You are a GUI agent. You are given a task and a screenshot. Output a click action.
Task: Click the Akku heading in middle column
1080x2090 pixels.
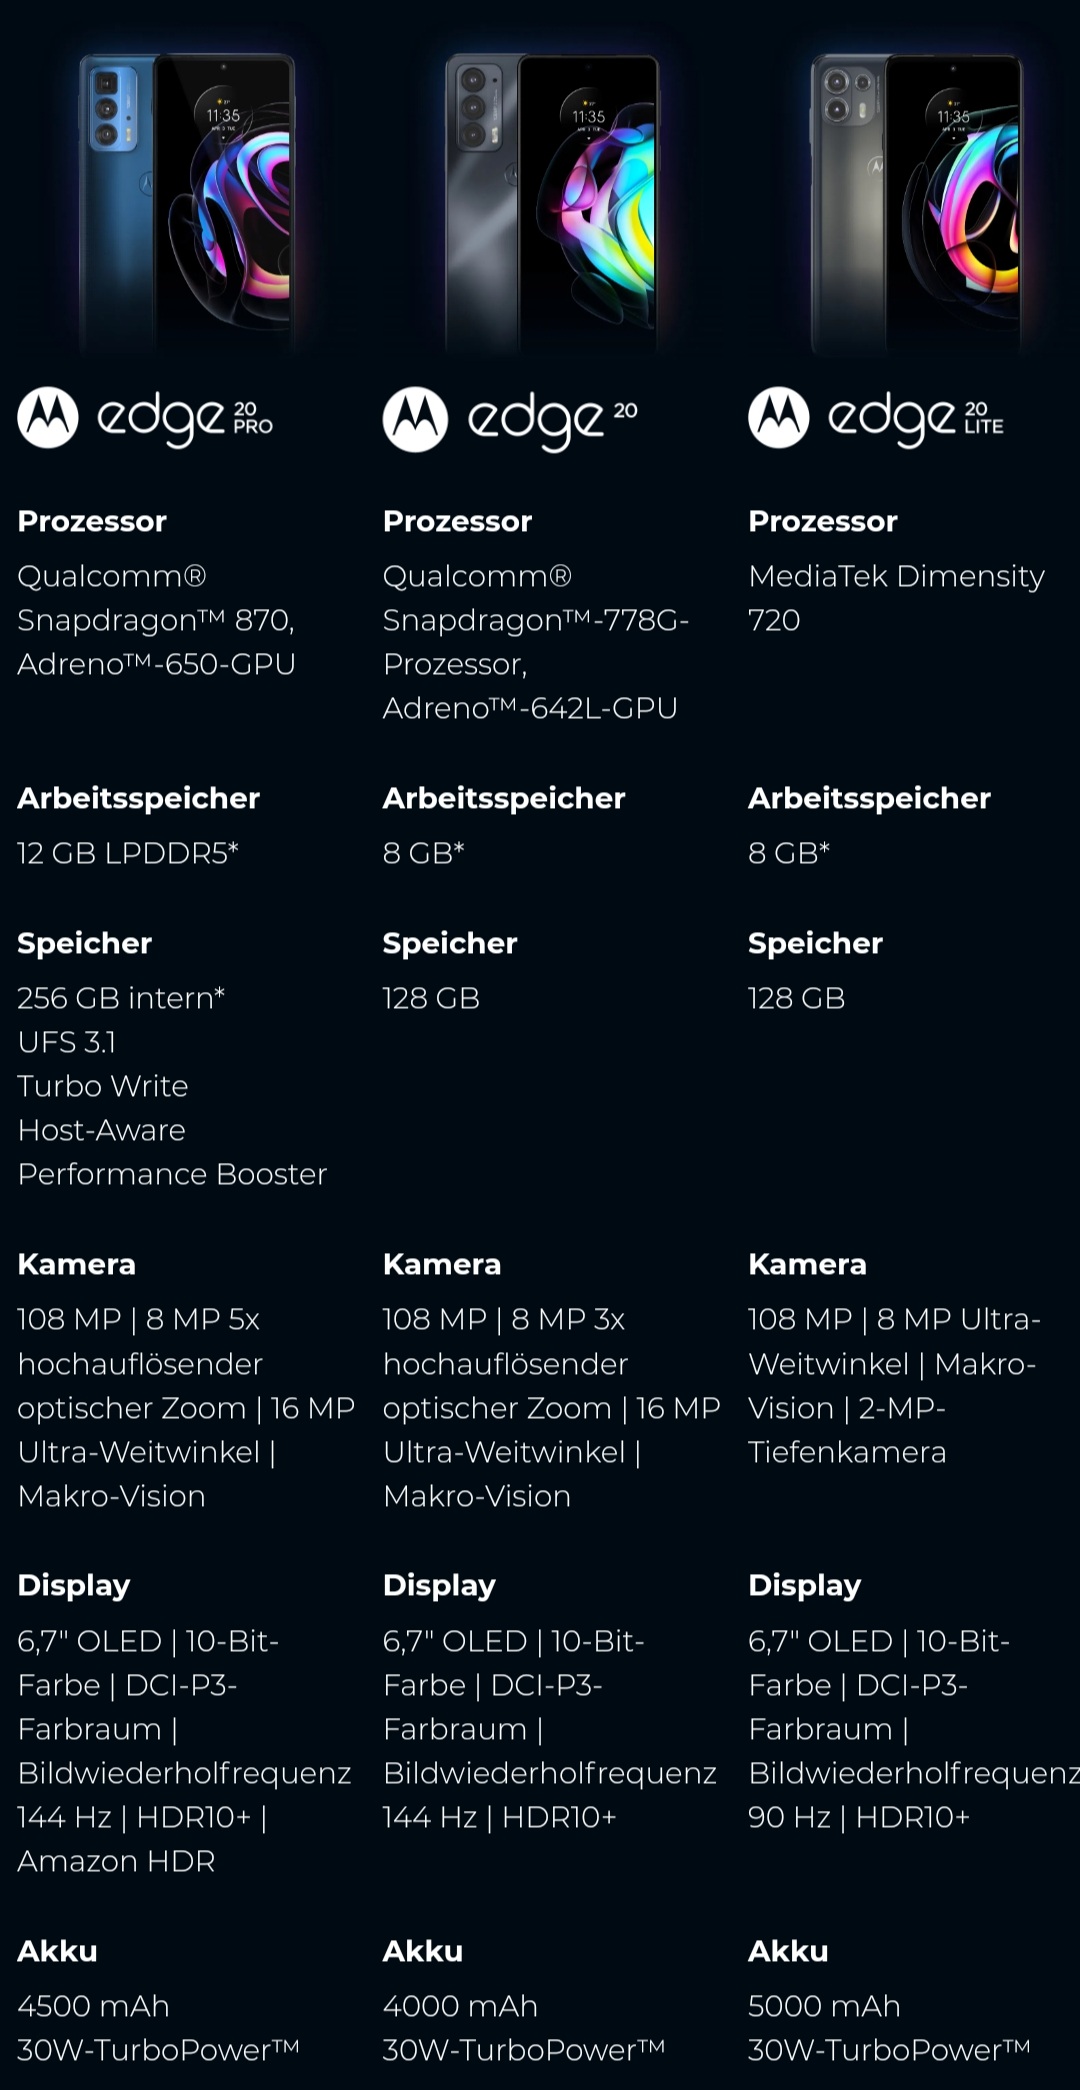click(x=423, y=1951)
